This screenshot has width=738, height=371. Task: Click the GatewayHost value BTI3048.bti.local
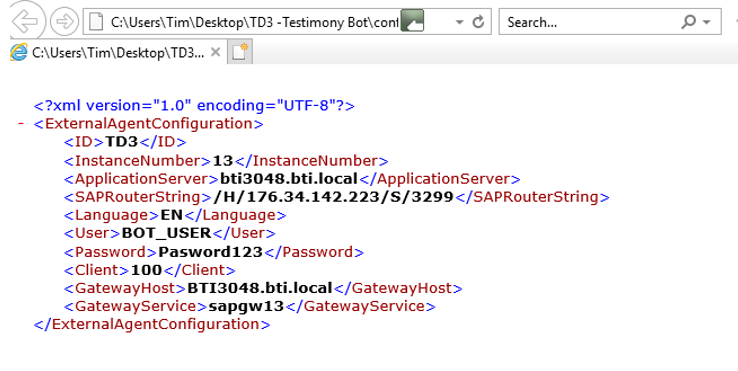[260, 288]
